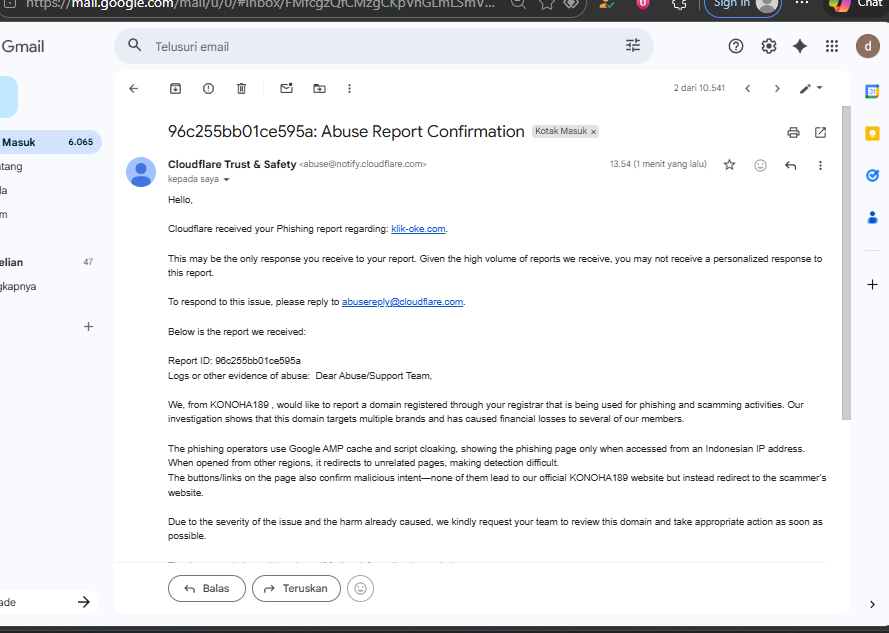Click the 13.54 timestamp
The height and width of the screenshot is (633, 889).
[x=658, y=164]
